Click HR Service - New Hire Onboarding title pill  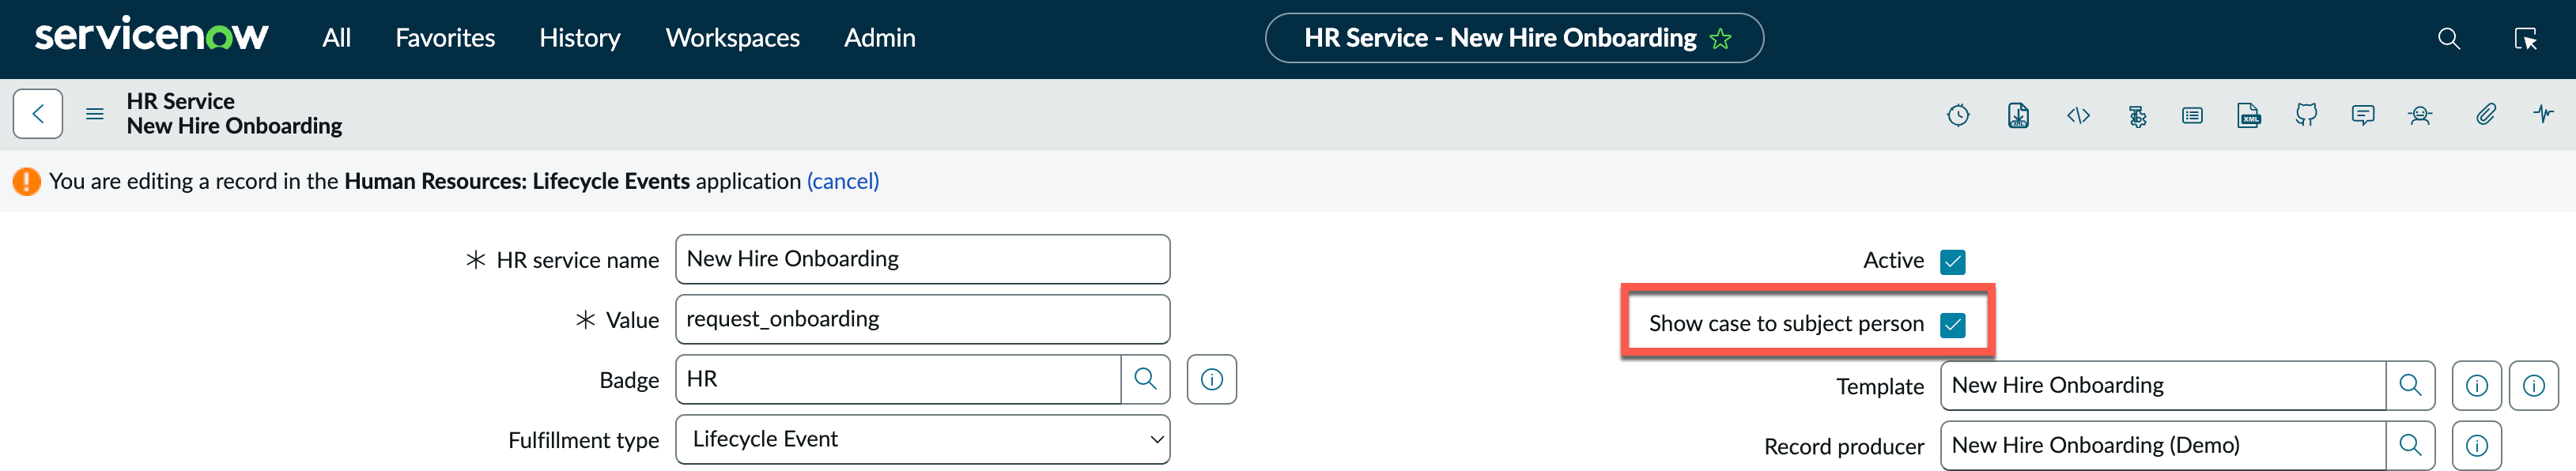click(x=1514, y=38)
